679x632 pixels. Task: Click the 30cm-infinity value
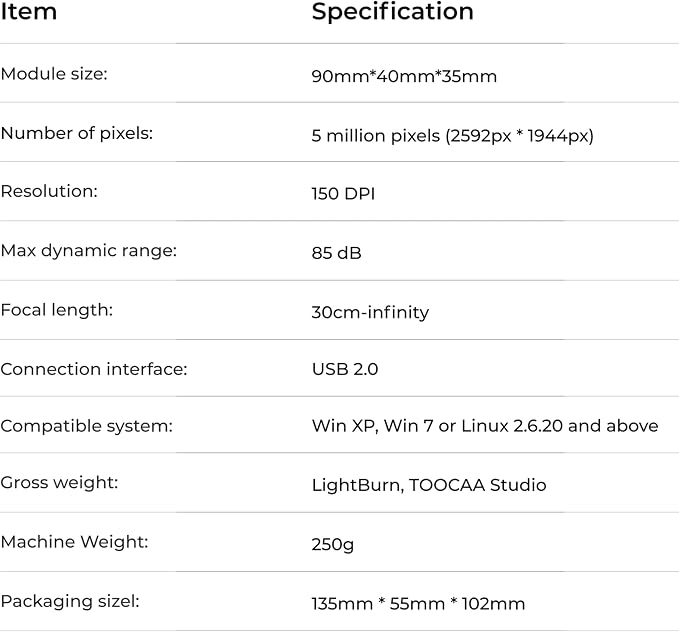click(x=370, y=312)
